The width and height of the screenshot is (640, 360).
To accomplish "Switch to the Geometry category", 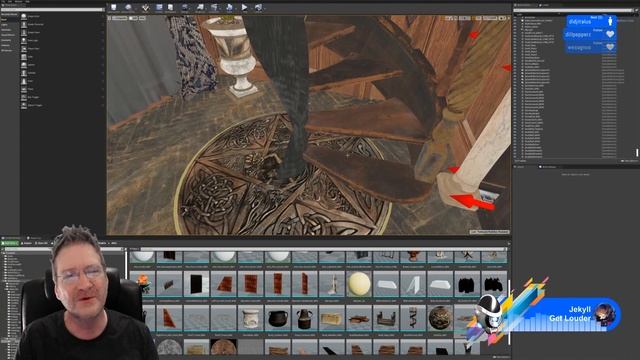I will (6, 40).
